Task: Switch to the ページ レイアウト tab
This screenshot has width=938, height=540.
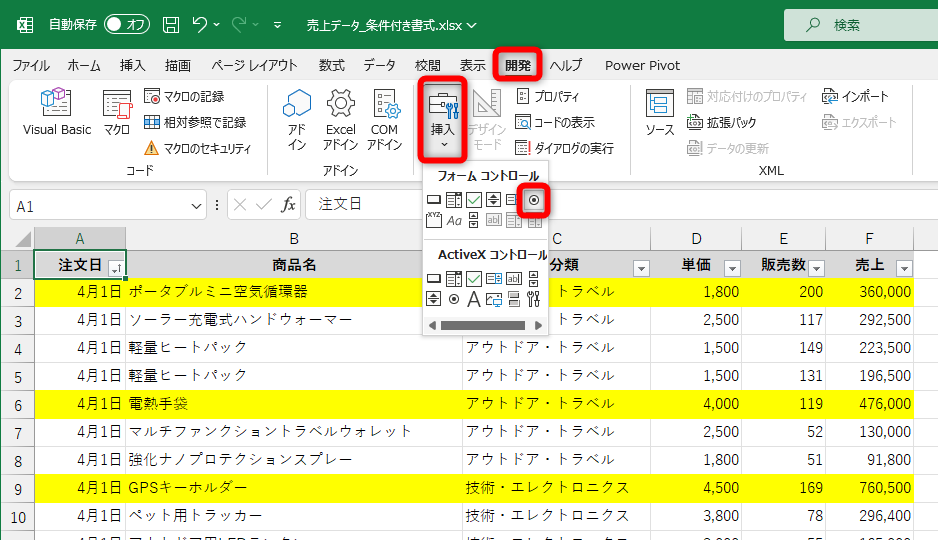Action: point(254,65)
